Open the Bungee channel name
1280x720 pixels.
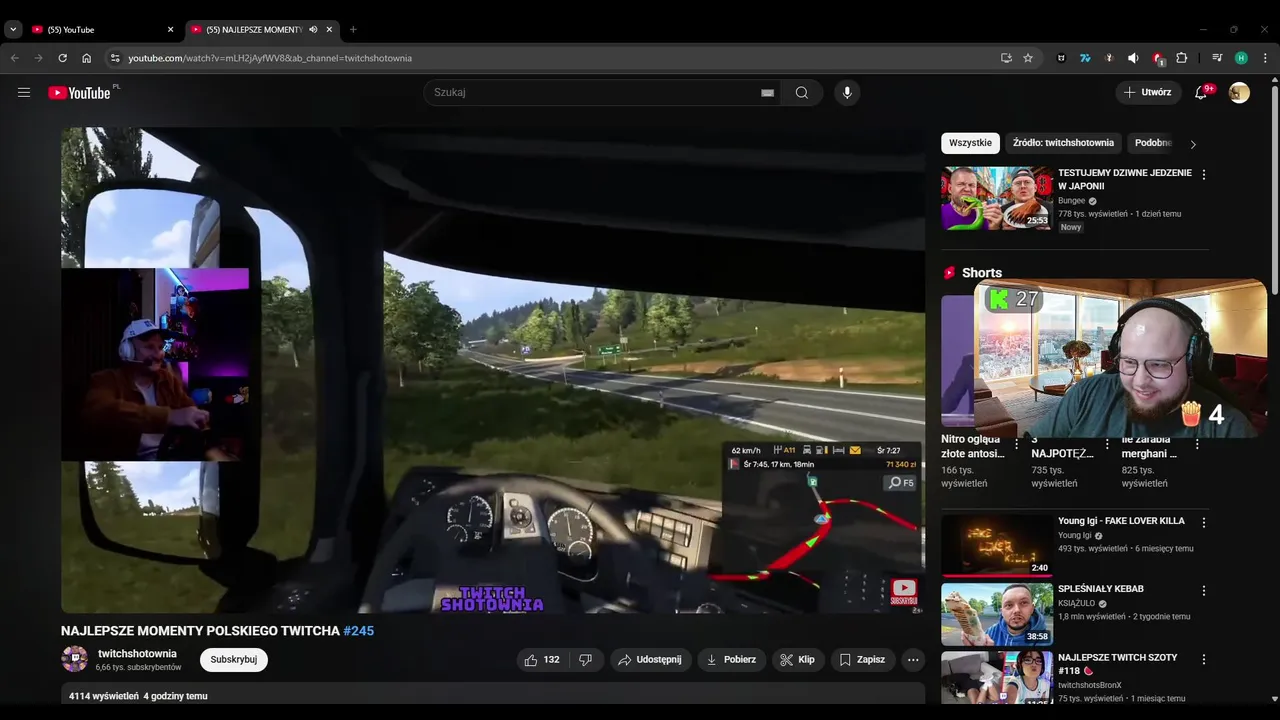pos(1071,200)
